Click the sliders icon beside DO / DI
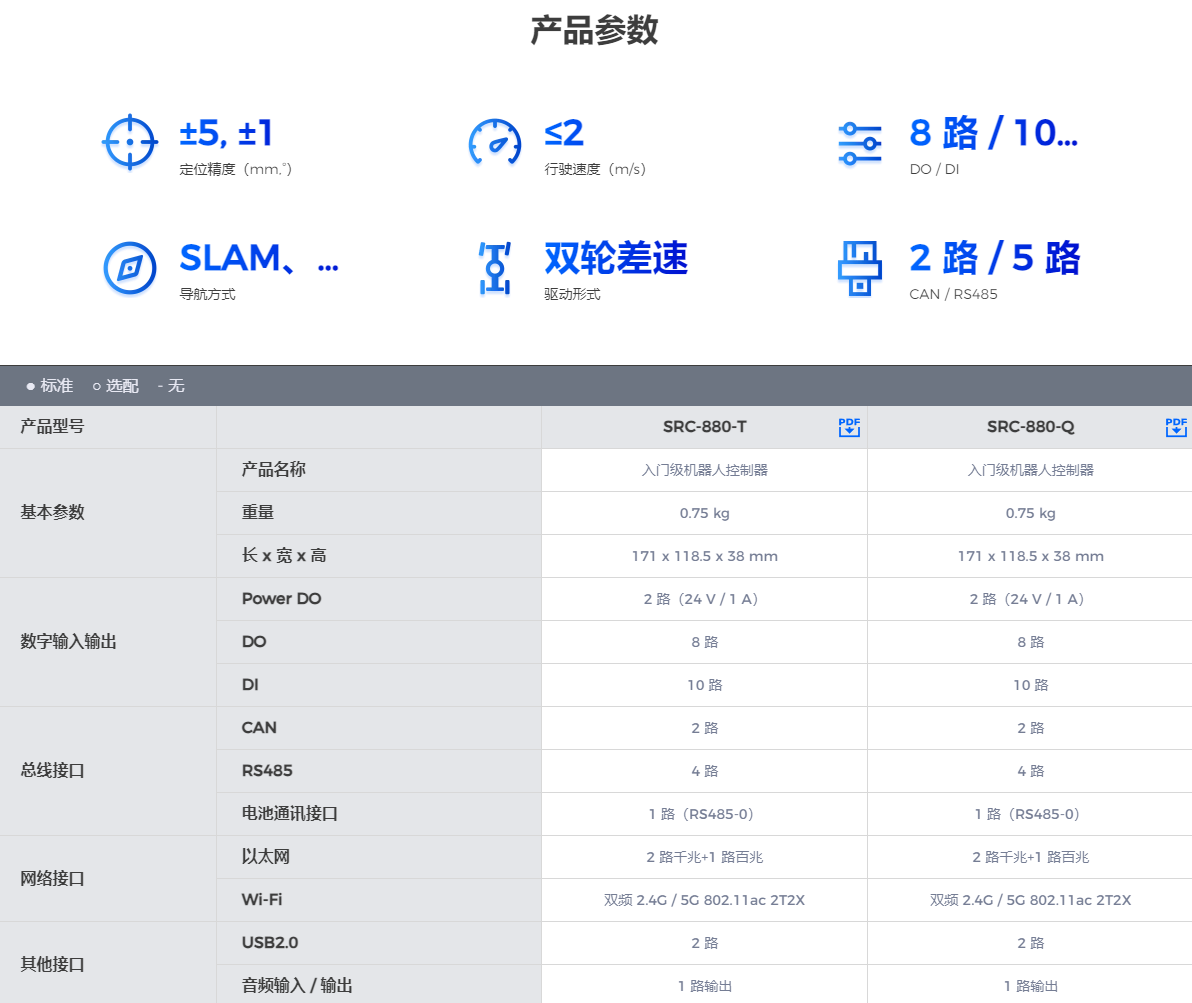 [860, 144]
